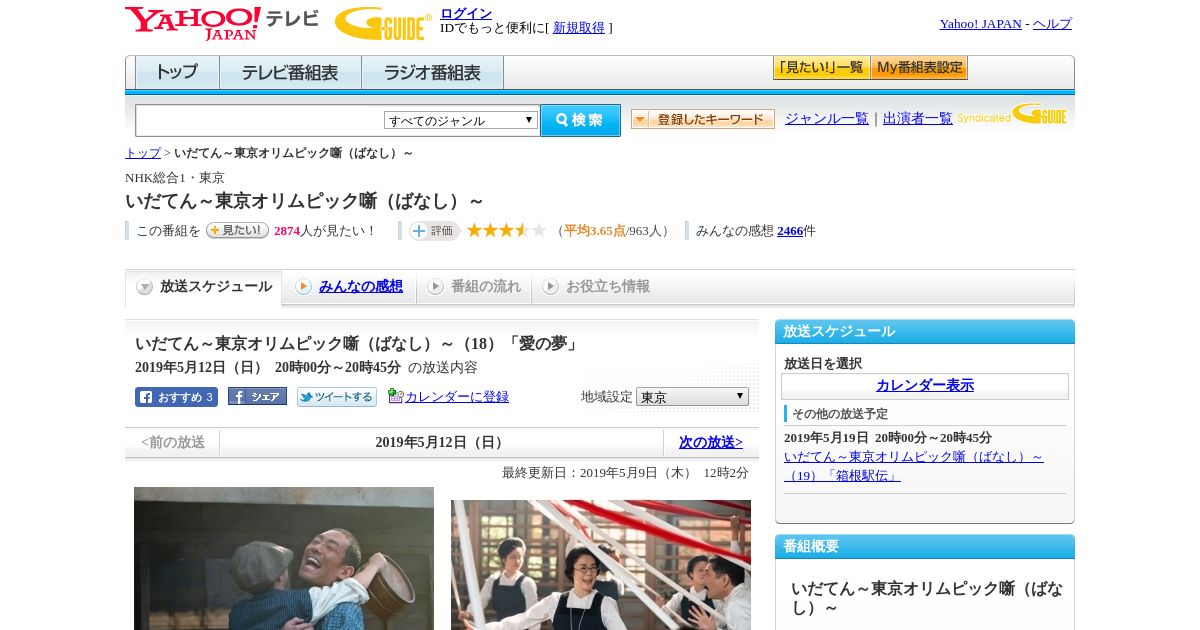The height and width of the screenshot is (630, 1200).
Task: Click the Facebook おすすめ 3 button
Action: (176, 397)
